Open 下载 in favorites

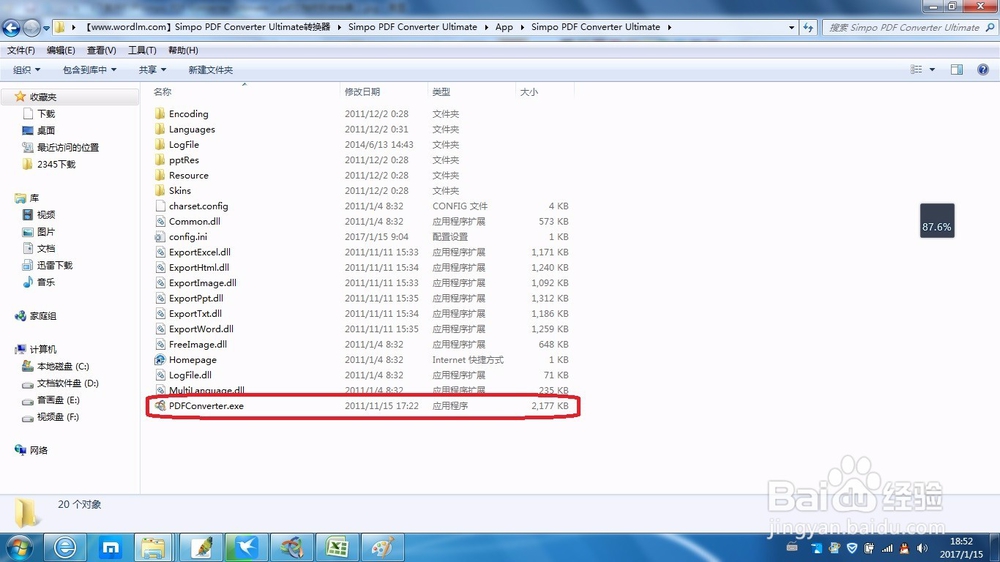(46, 114)
